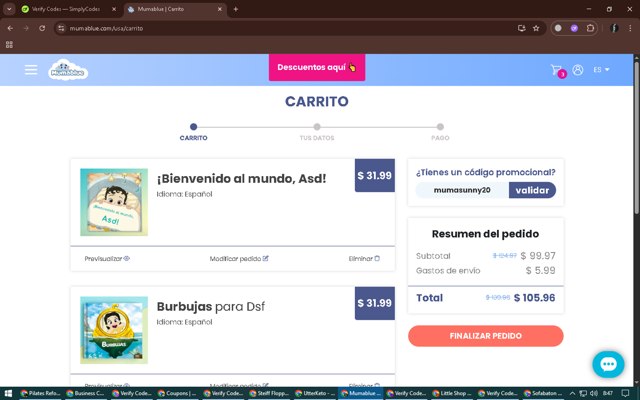The image size is (640, 400).
Task: Select the Carrito step marker
Action: tap(193, 127)
